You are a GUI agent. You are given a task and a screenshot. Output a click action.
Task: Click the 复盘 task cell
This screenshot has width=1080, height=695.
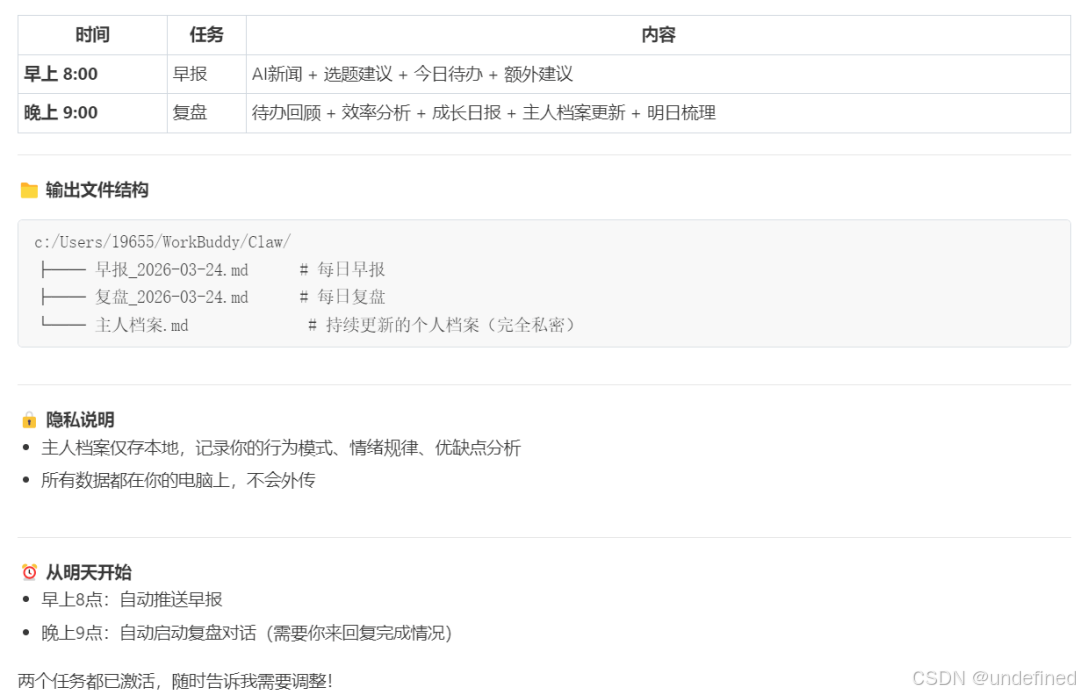pos(207,113)
